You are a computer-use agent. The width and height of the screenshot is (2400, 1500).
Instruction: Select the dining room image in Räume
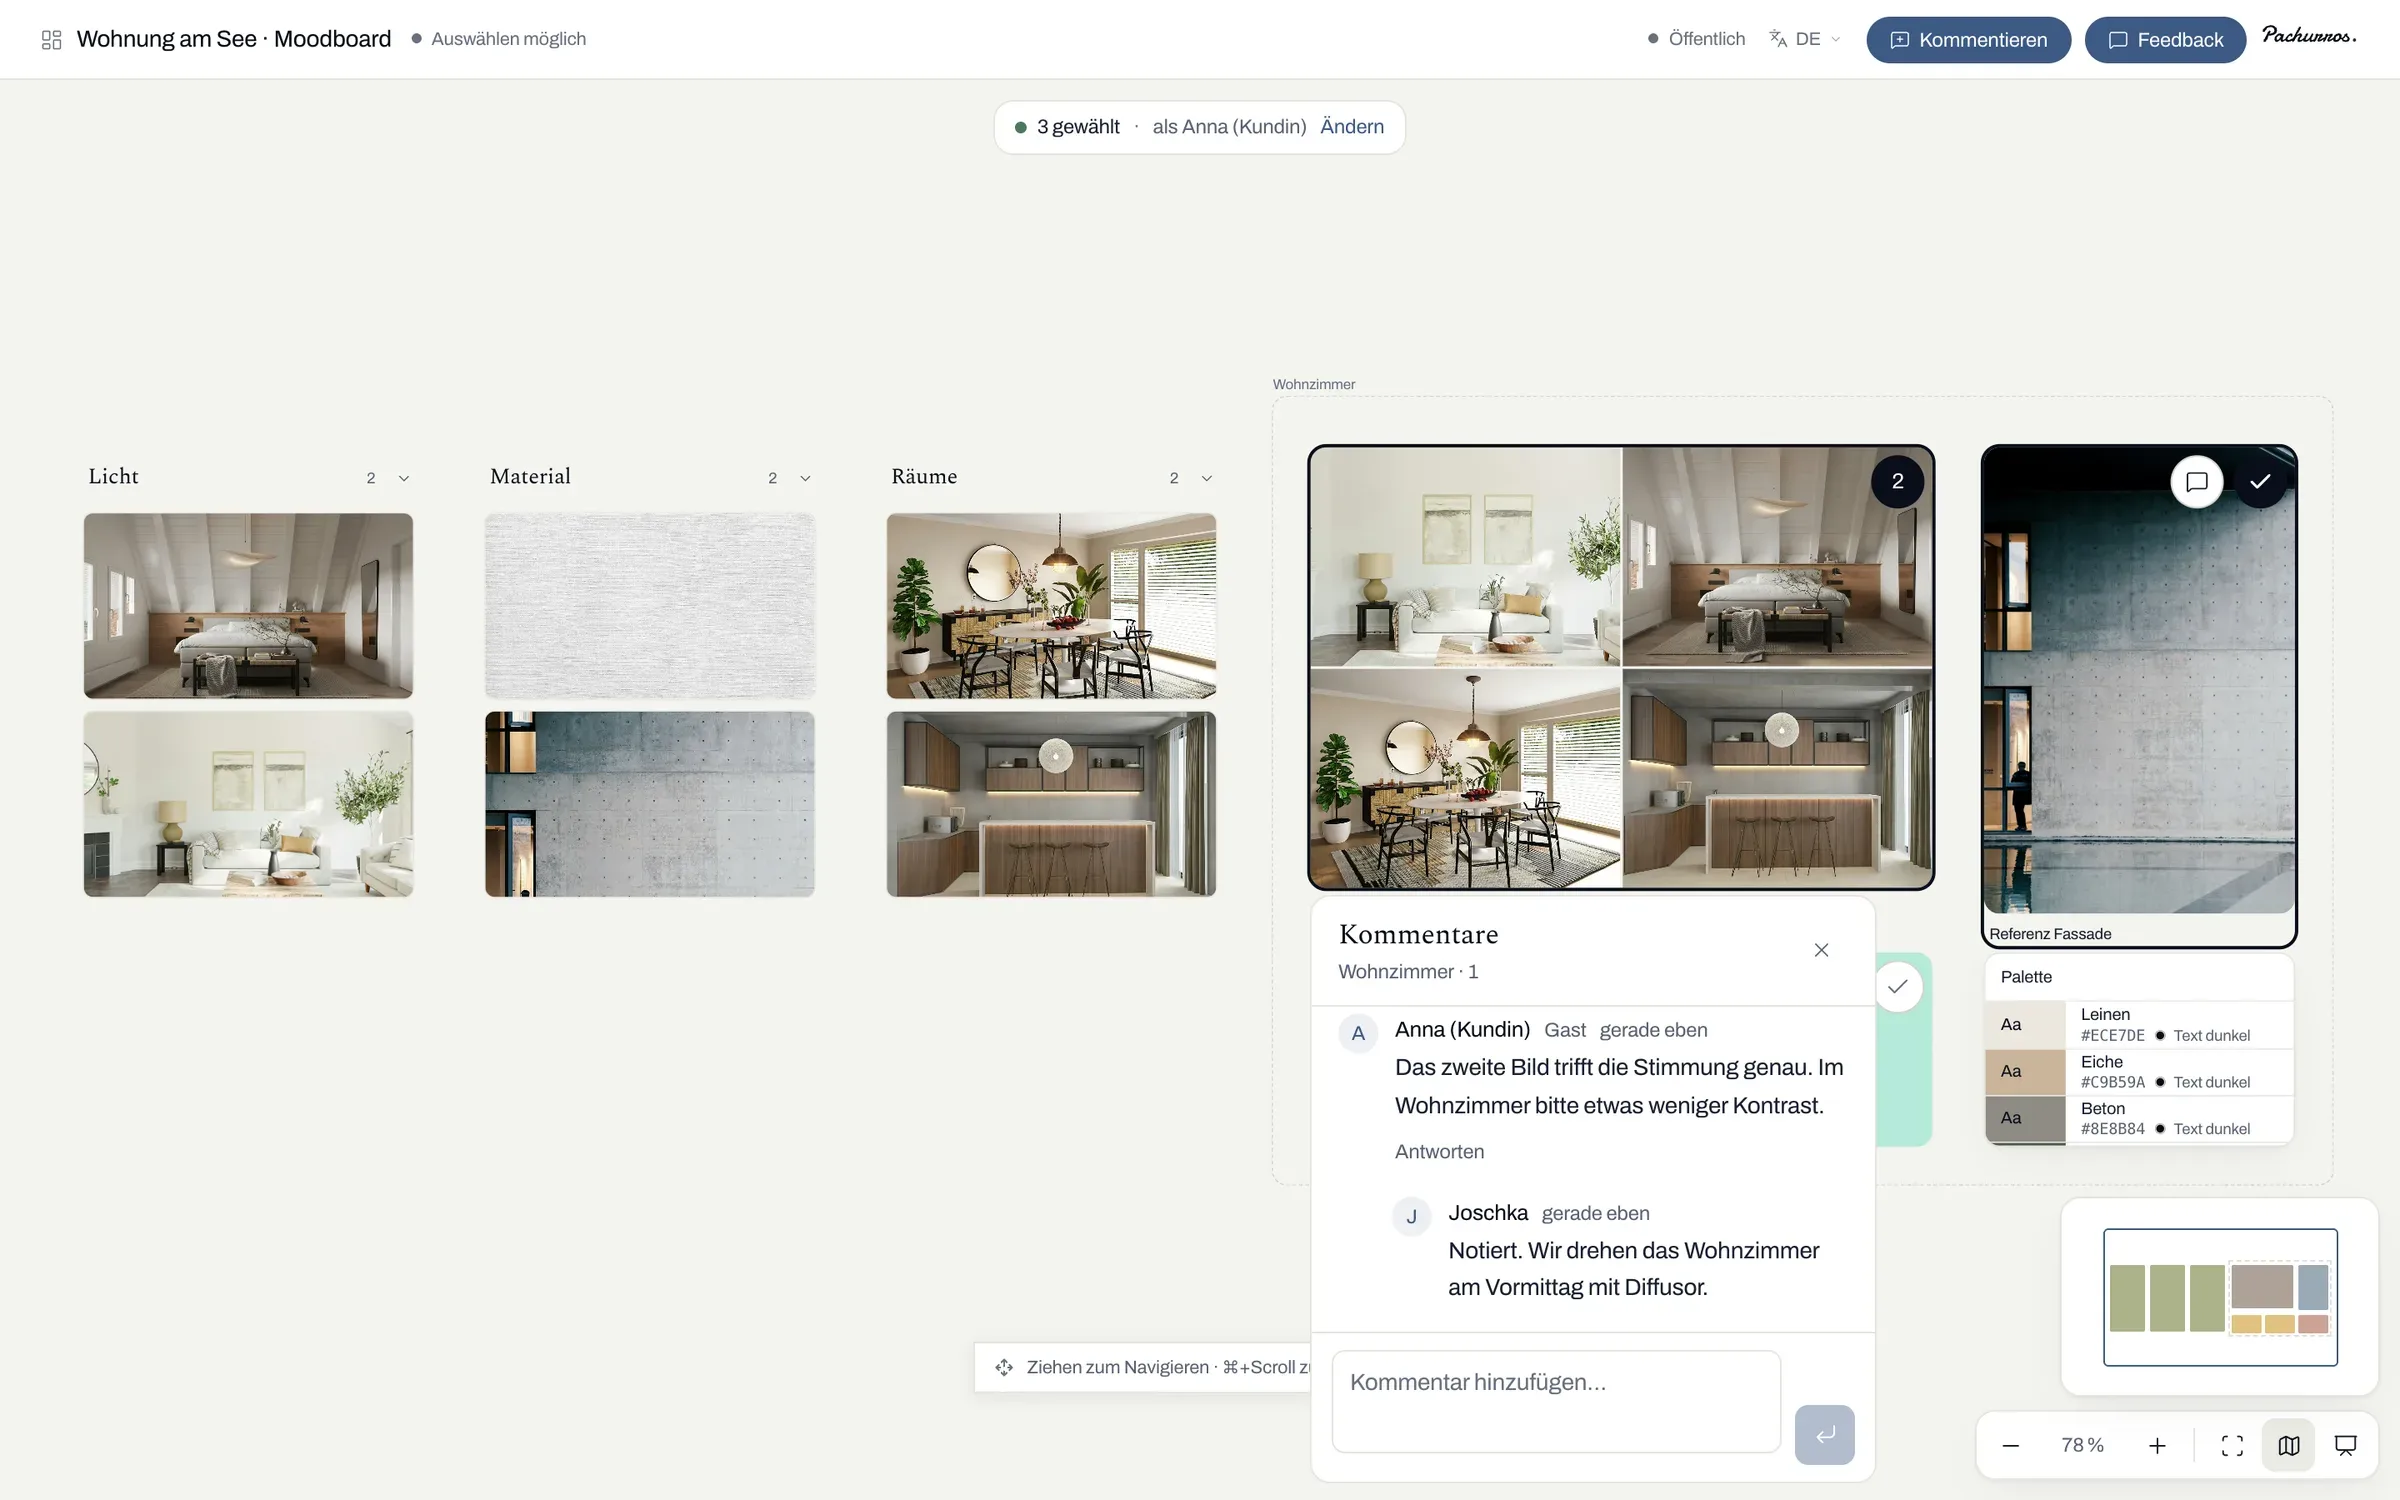(1051, 605)
